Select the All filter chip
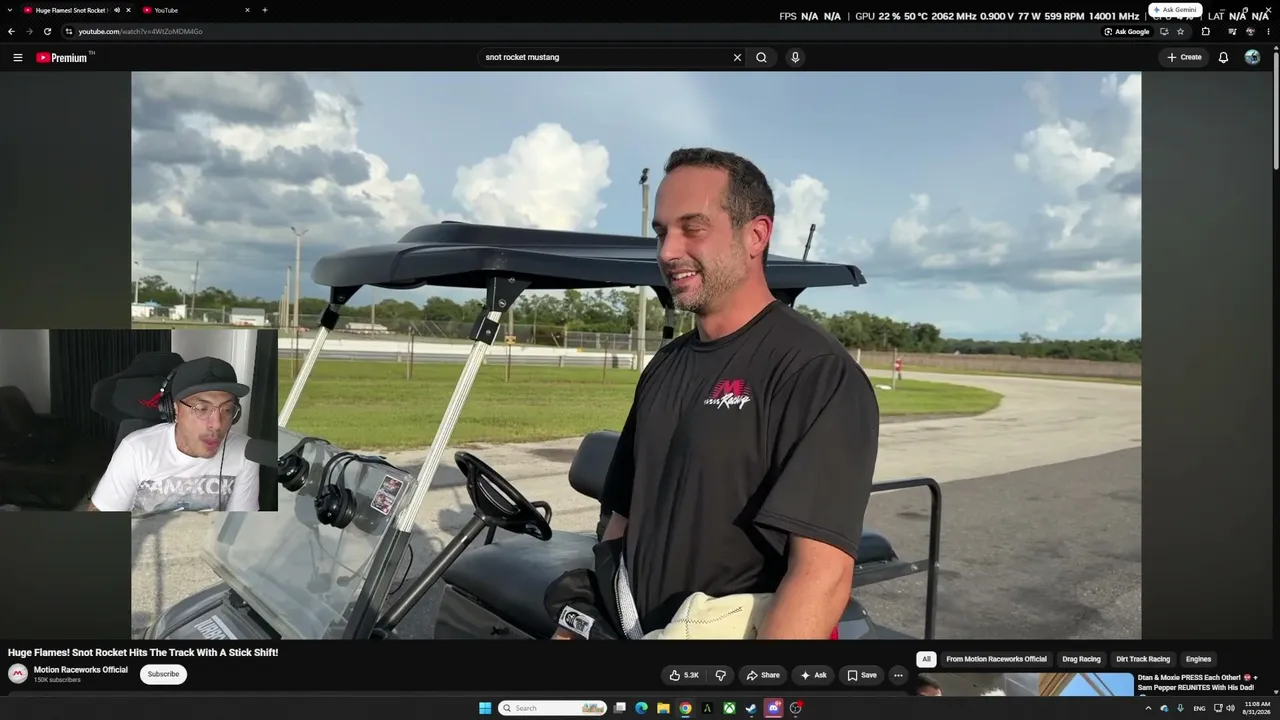 click(926, 659)
